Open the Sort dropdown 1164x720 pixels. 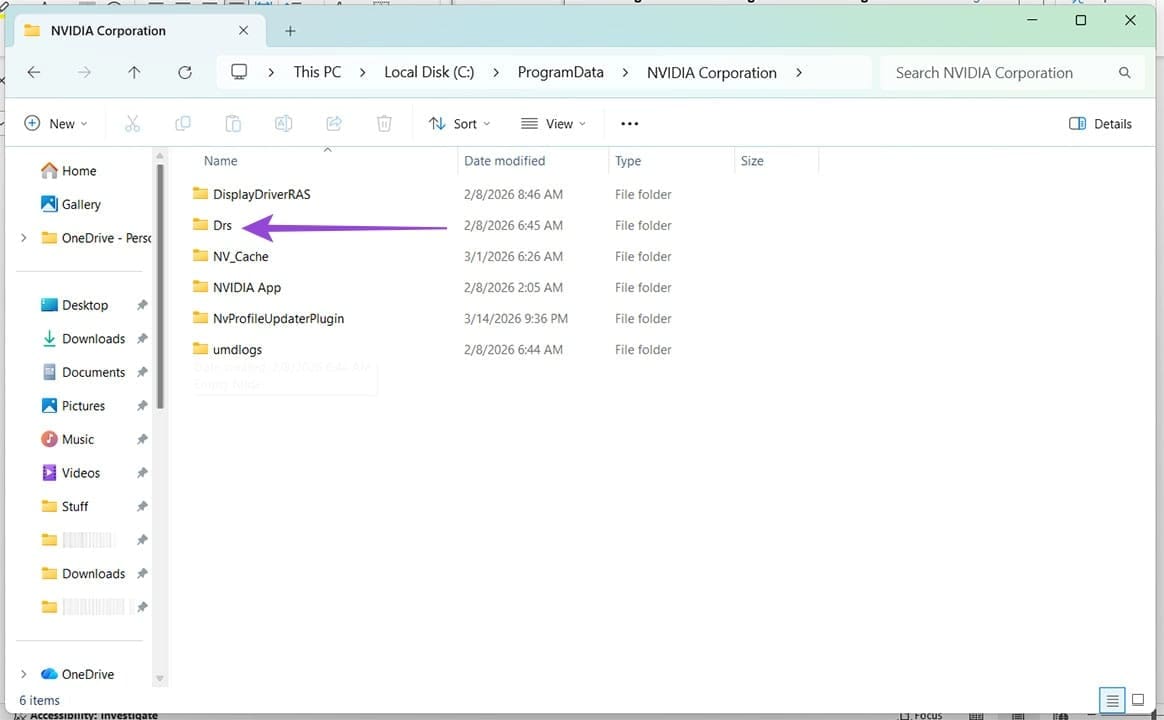pyautogui.click(x=459, y=123)
